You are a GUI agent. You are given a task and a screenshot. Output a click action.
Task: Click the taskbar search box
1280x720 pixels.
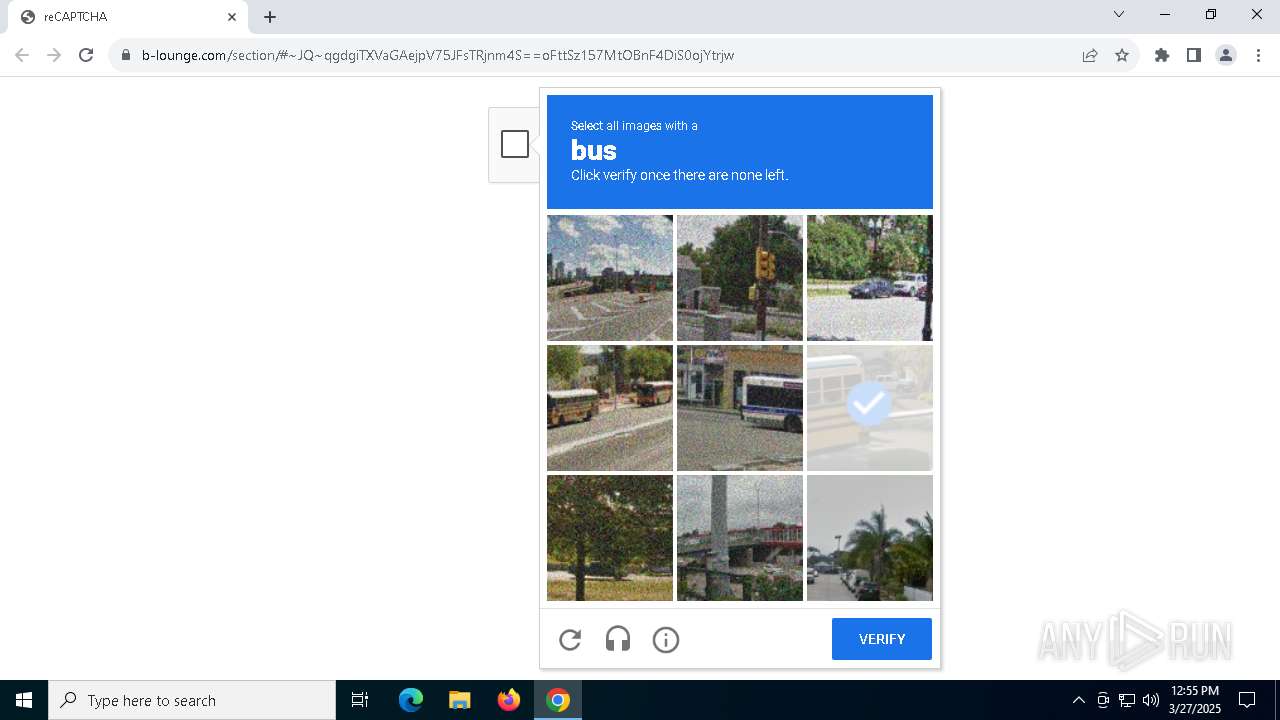click(192, 700)
